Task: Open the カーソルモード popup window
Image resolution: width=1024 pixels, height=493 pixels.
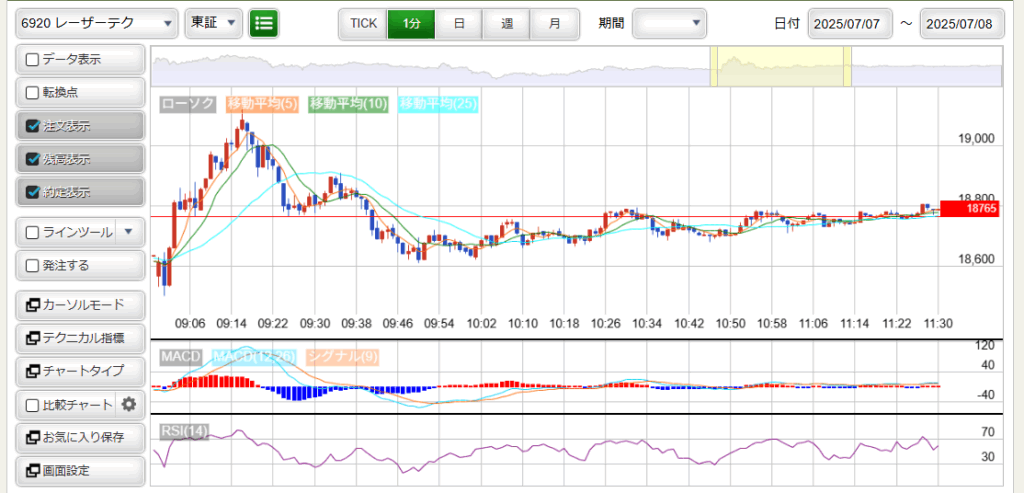Action: 80,305
